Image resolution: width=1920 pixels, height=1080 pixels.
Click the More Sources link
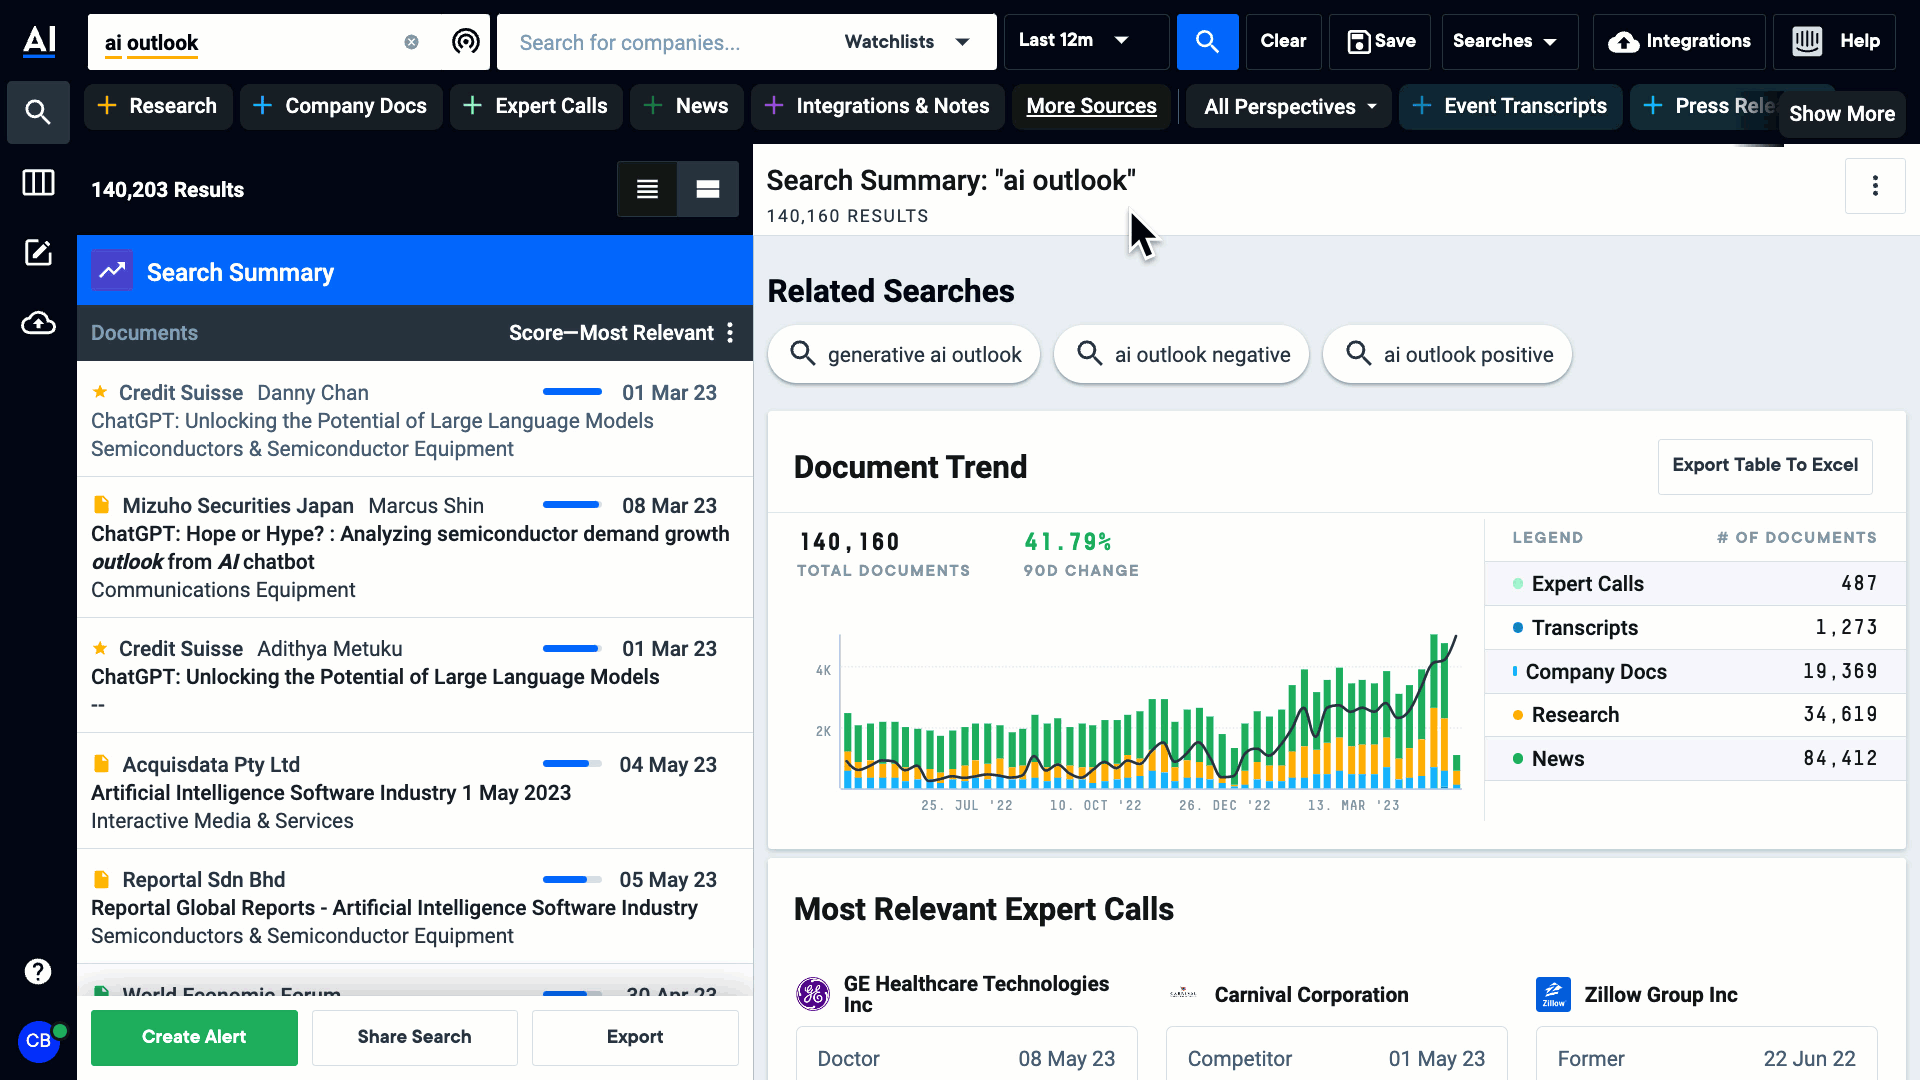(x=1091, y=106)
